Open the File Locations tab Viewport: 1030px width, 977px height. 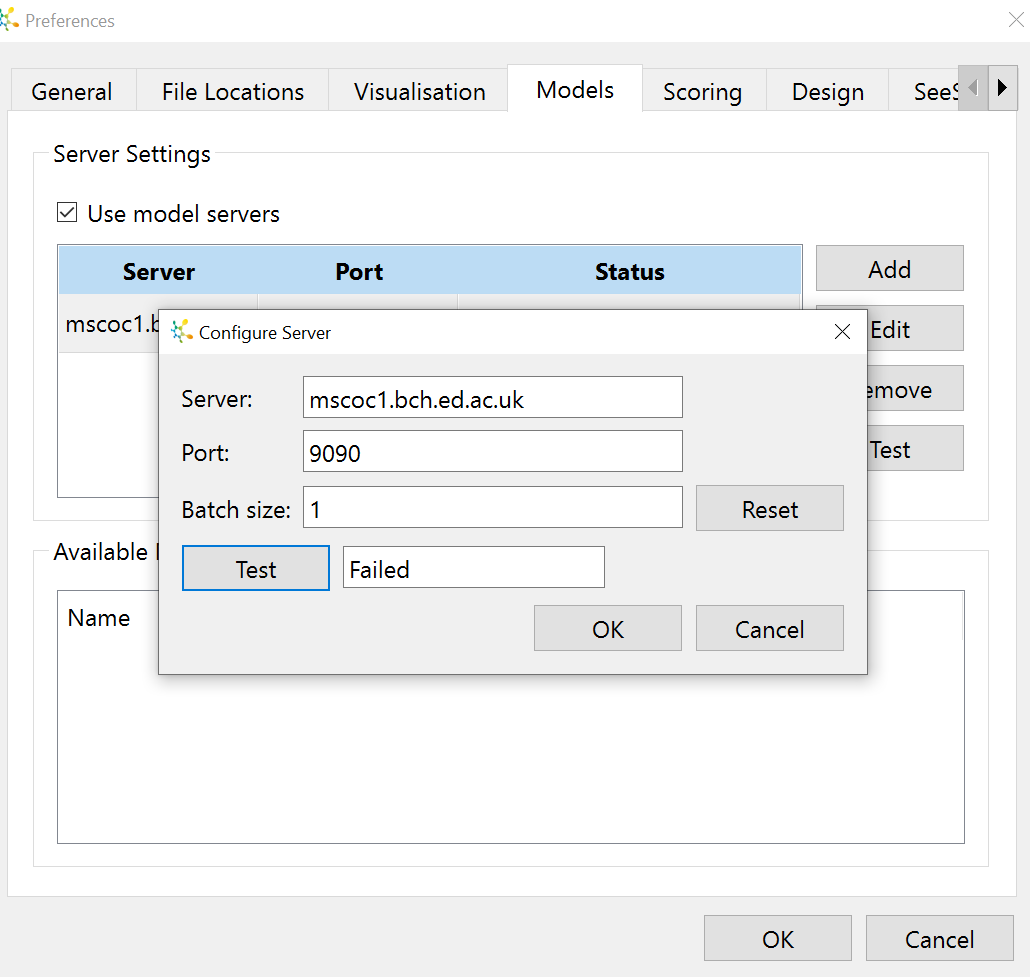[x=233, y=92]
